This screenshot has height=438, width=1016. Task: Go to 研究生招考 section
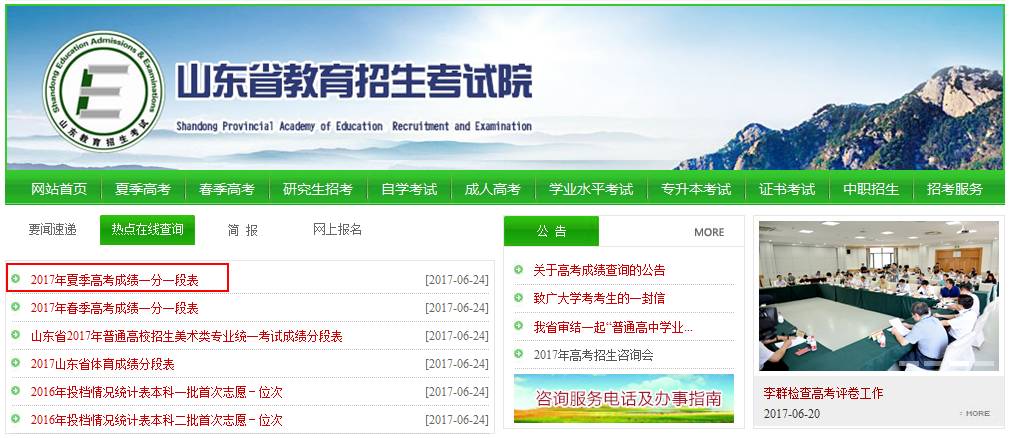[x=317, y=189]
